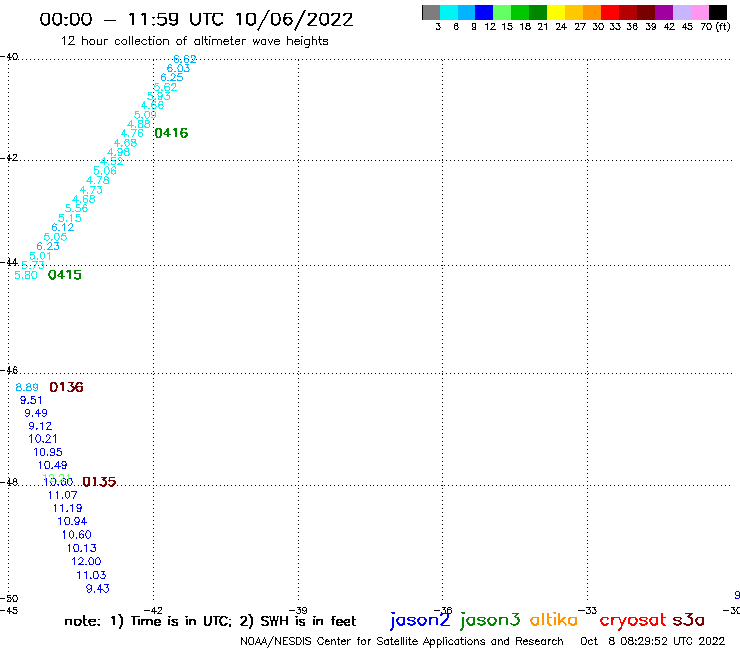Click the title '00:00 – 11:59 UTC 10/06/2022'
The height and width of the screenshot is (650, 740).
click(x=196, y=19)
